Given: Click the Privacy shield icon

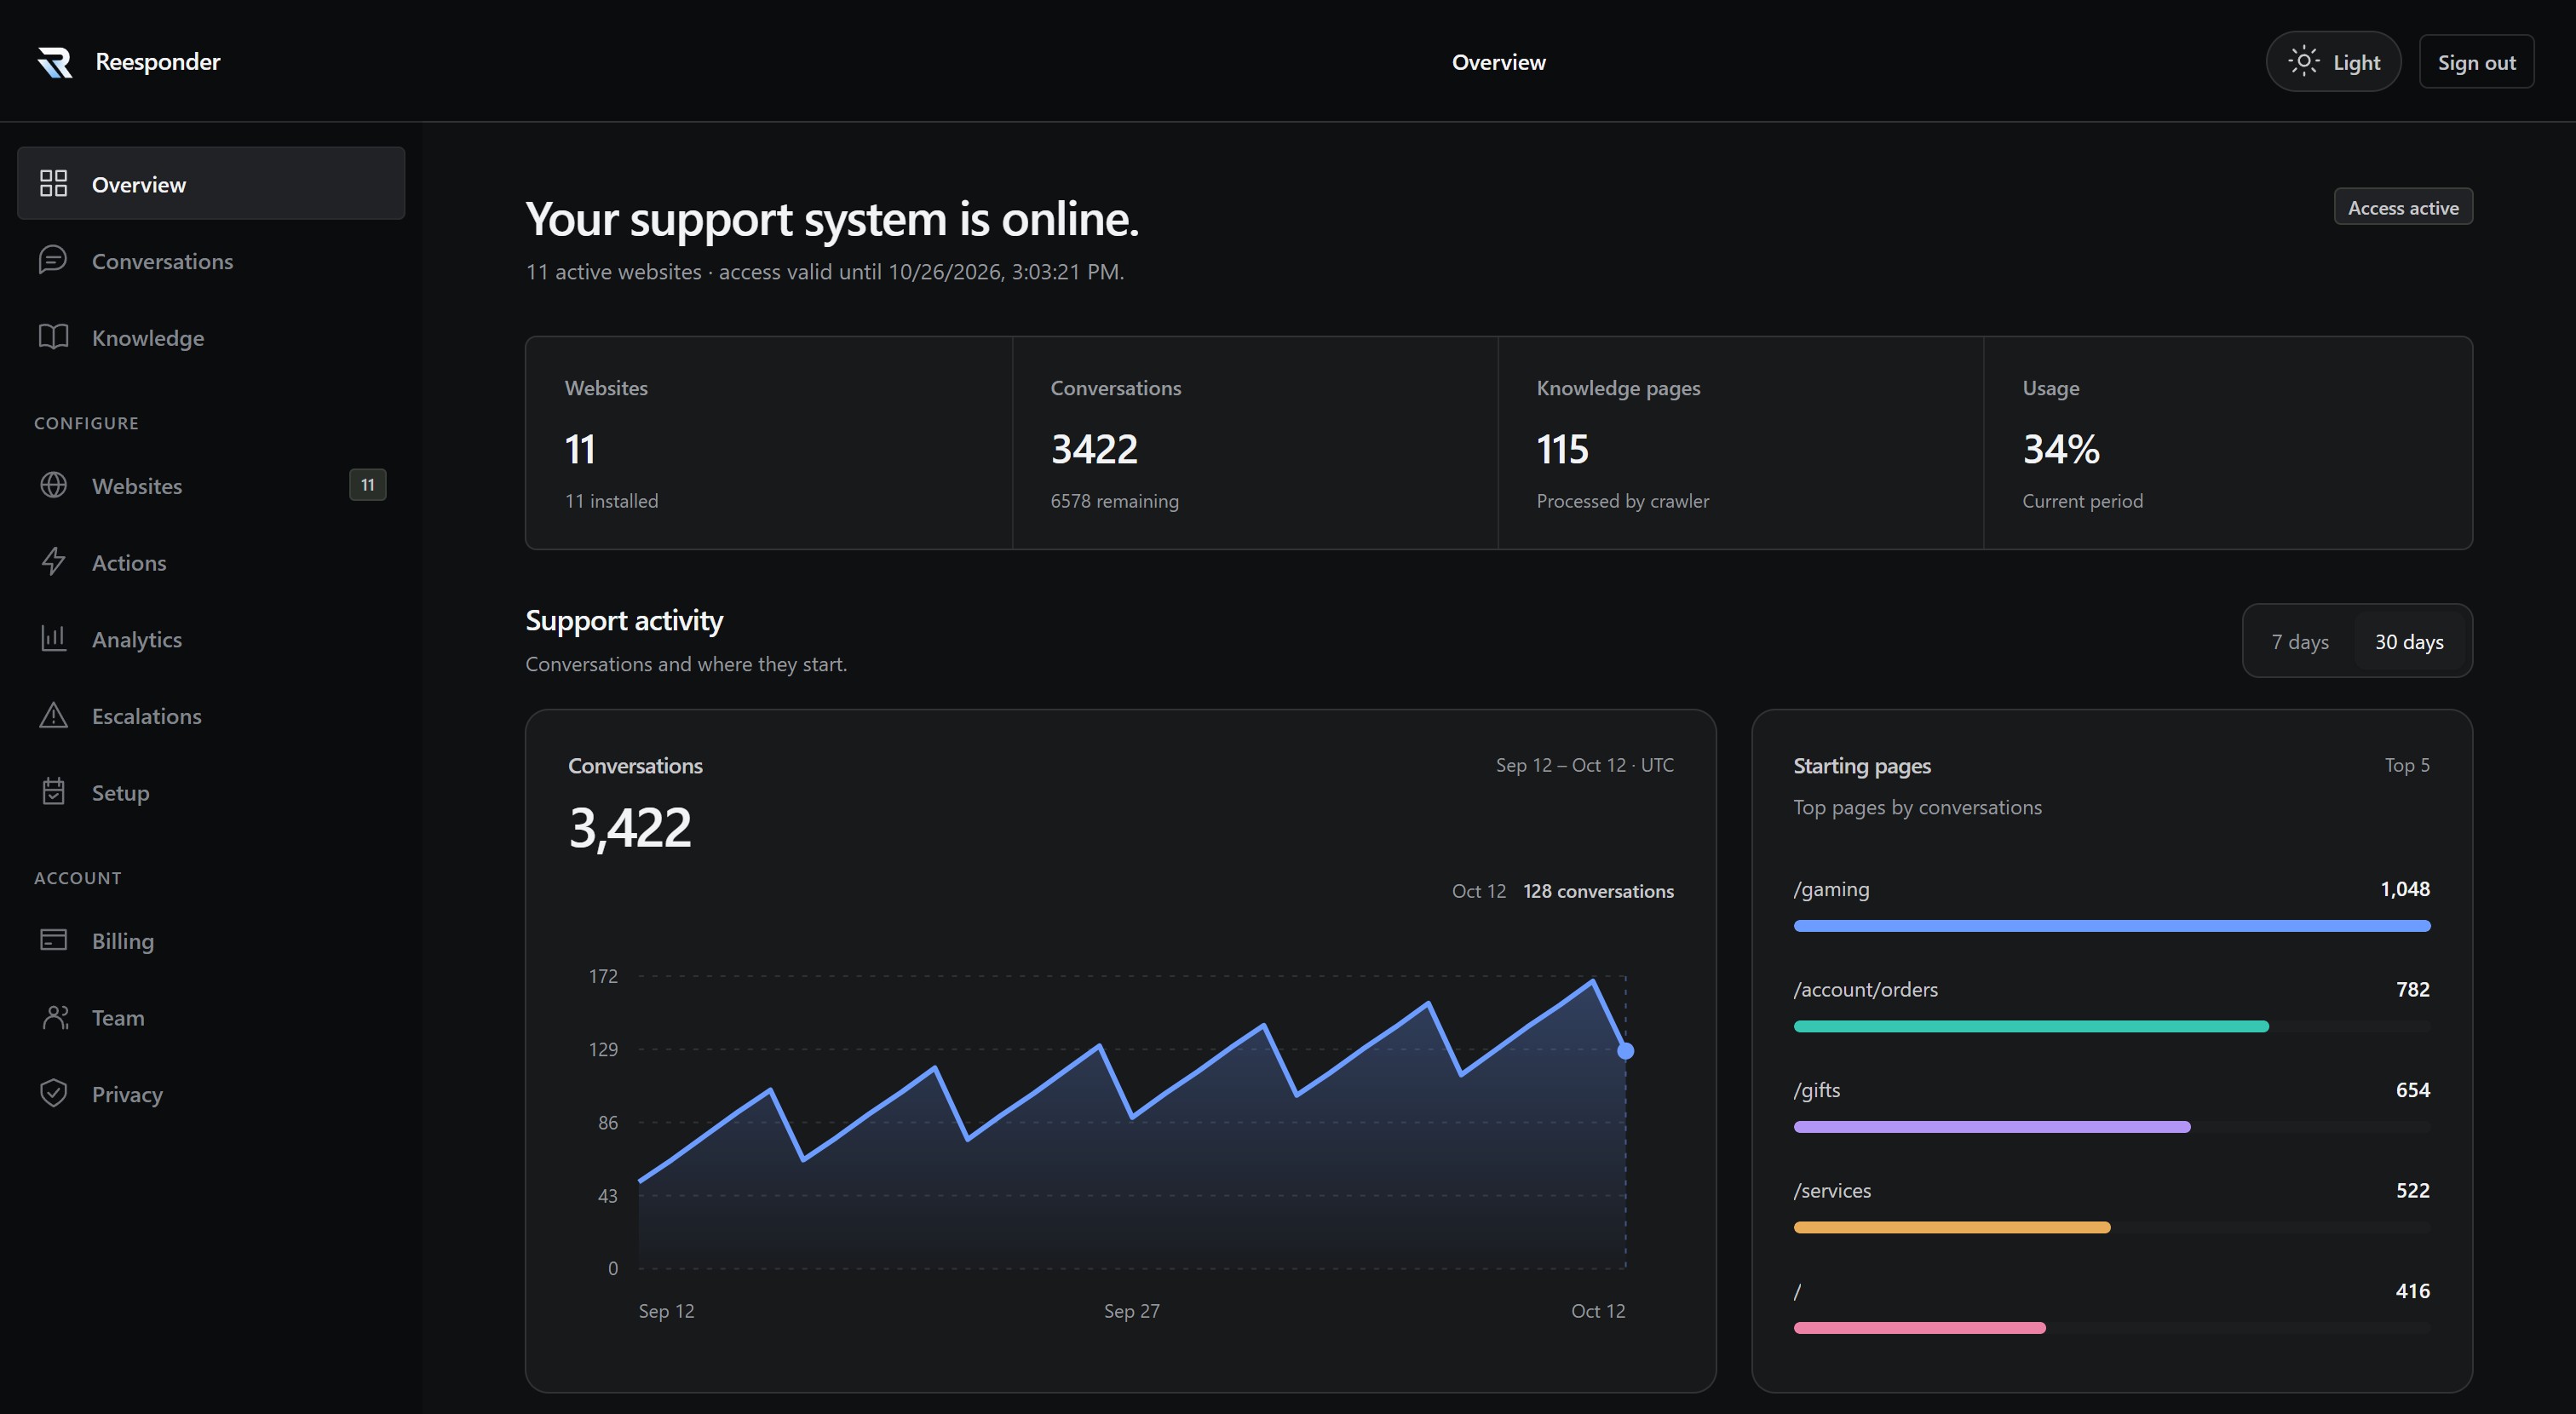Looking at the screenshot, I should pos(53,1093).
